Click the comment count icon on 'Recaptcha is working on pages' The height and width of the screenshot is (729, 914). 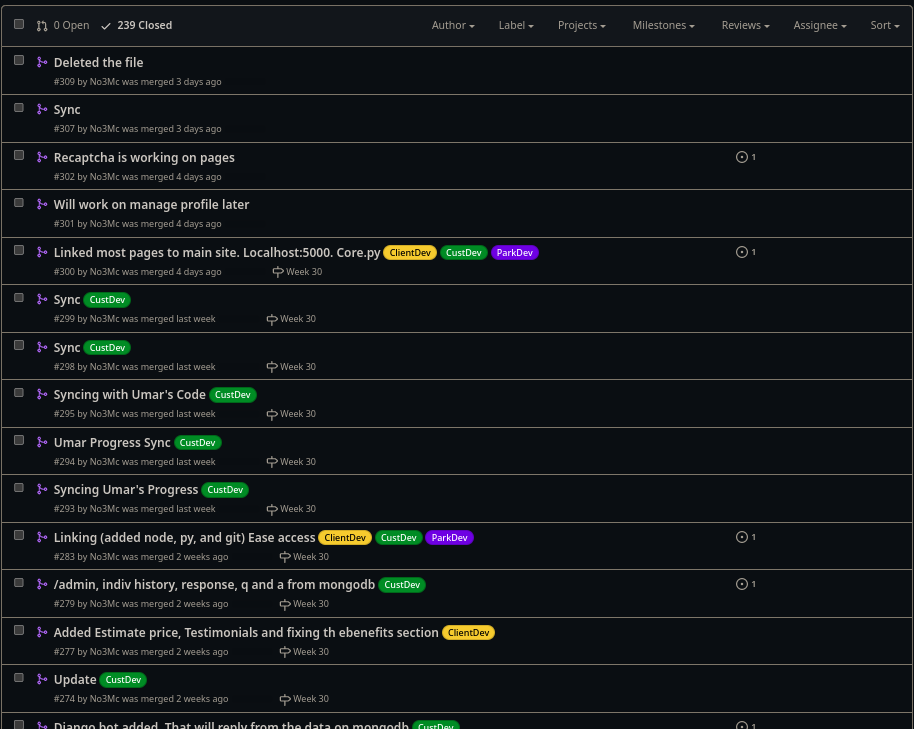742,156
